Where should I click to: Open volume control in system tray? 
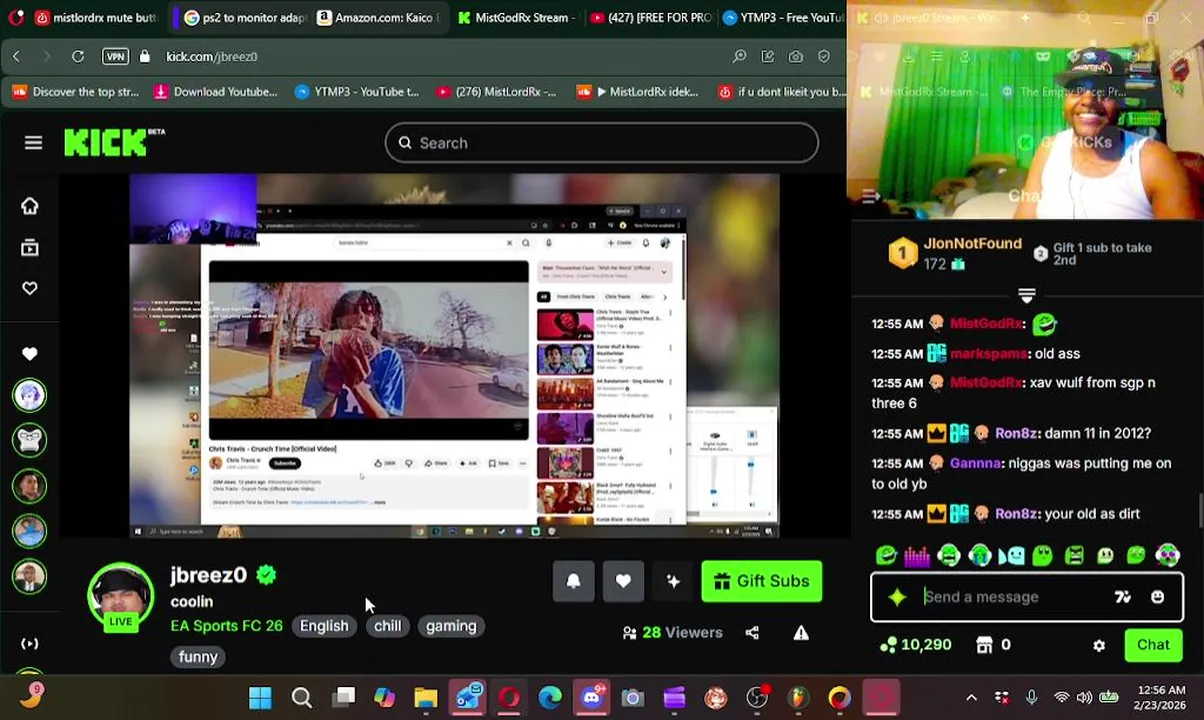pos(1085,697)
